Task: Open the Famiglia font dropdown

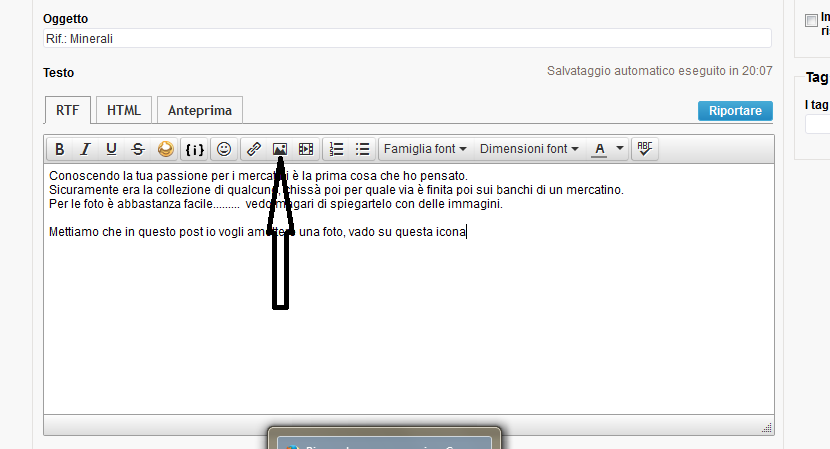Action: [426, 149]
